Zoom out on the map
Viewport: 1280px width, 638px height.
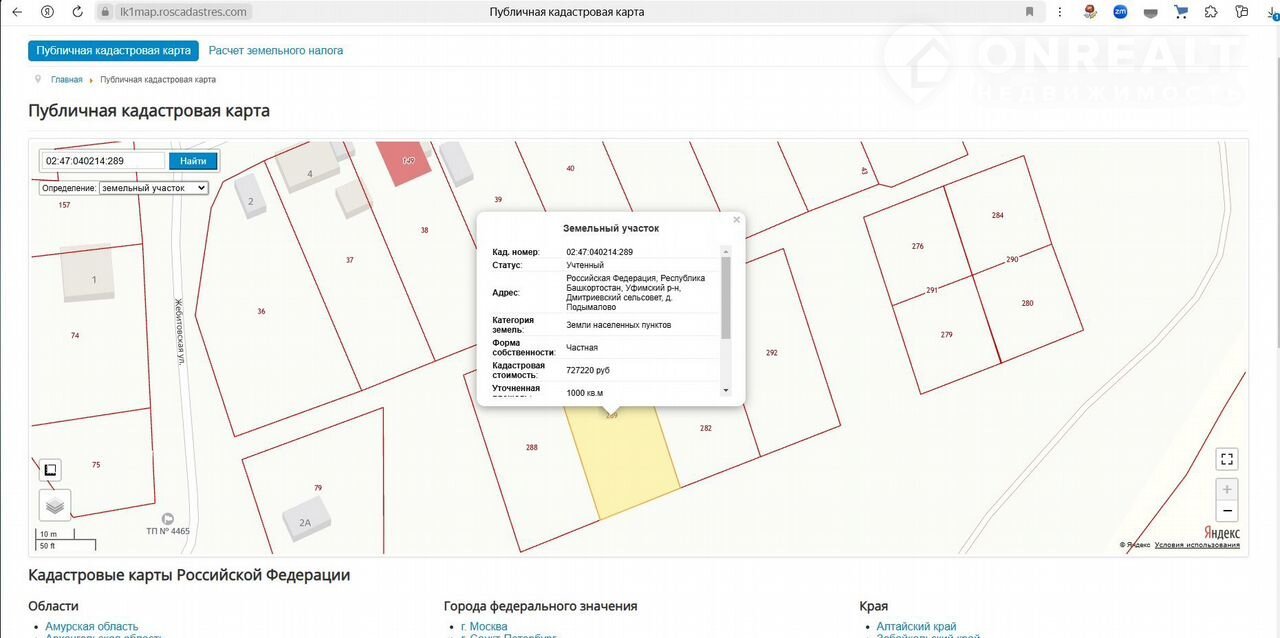pyautogui.click(x=1227, y=512)
